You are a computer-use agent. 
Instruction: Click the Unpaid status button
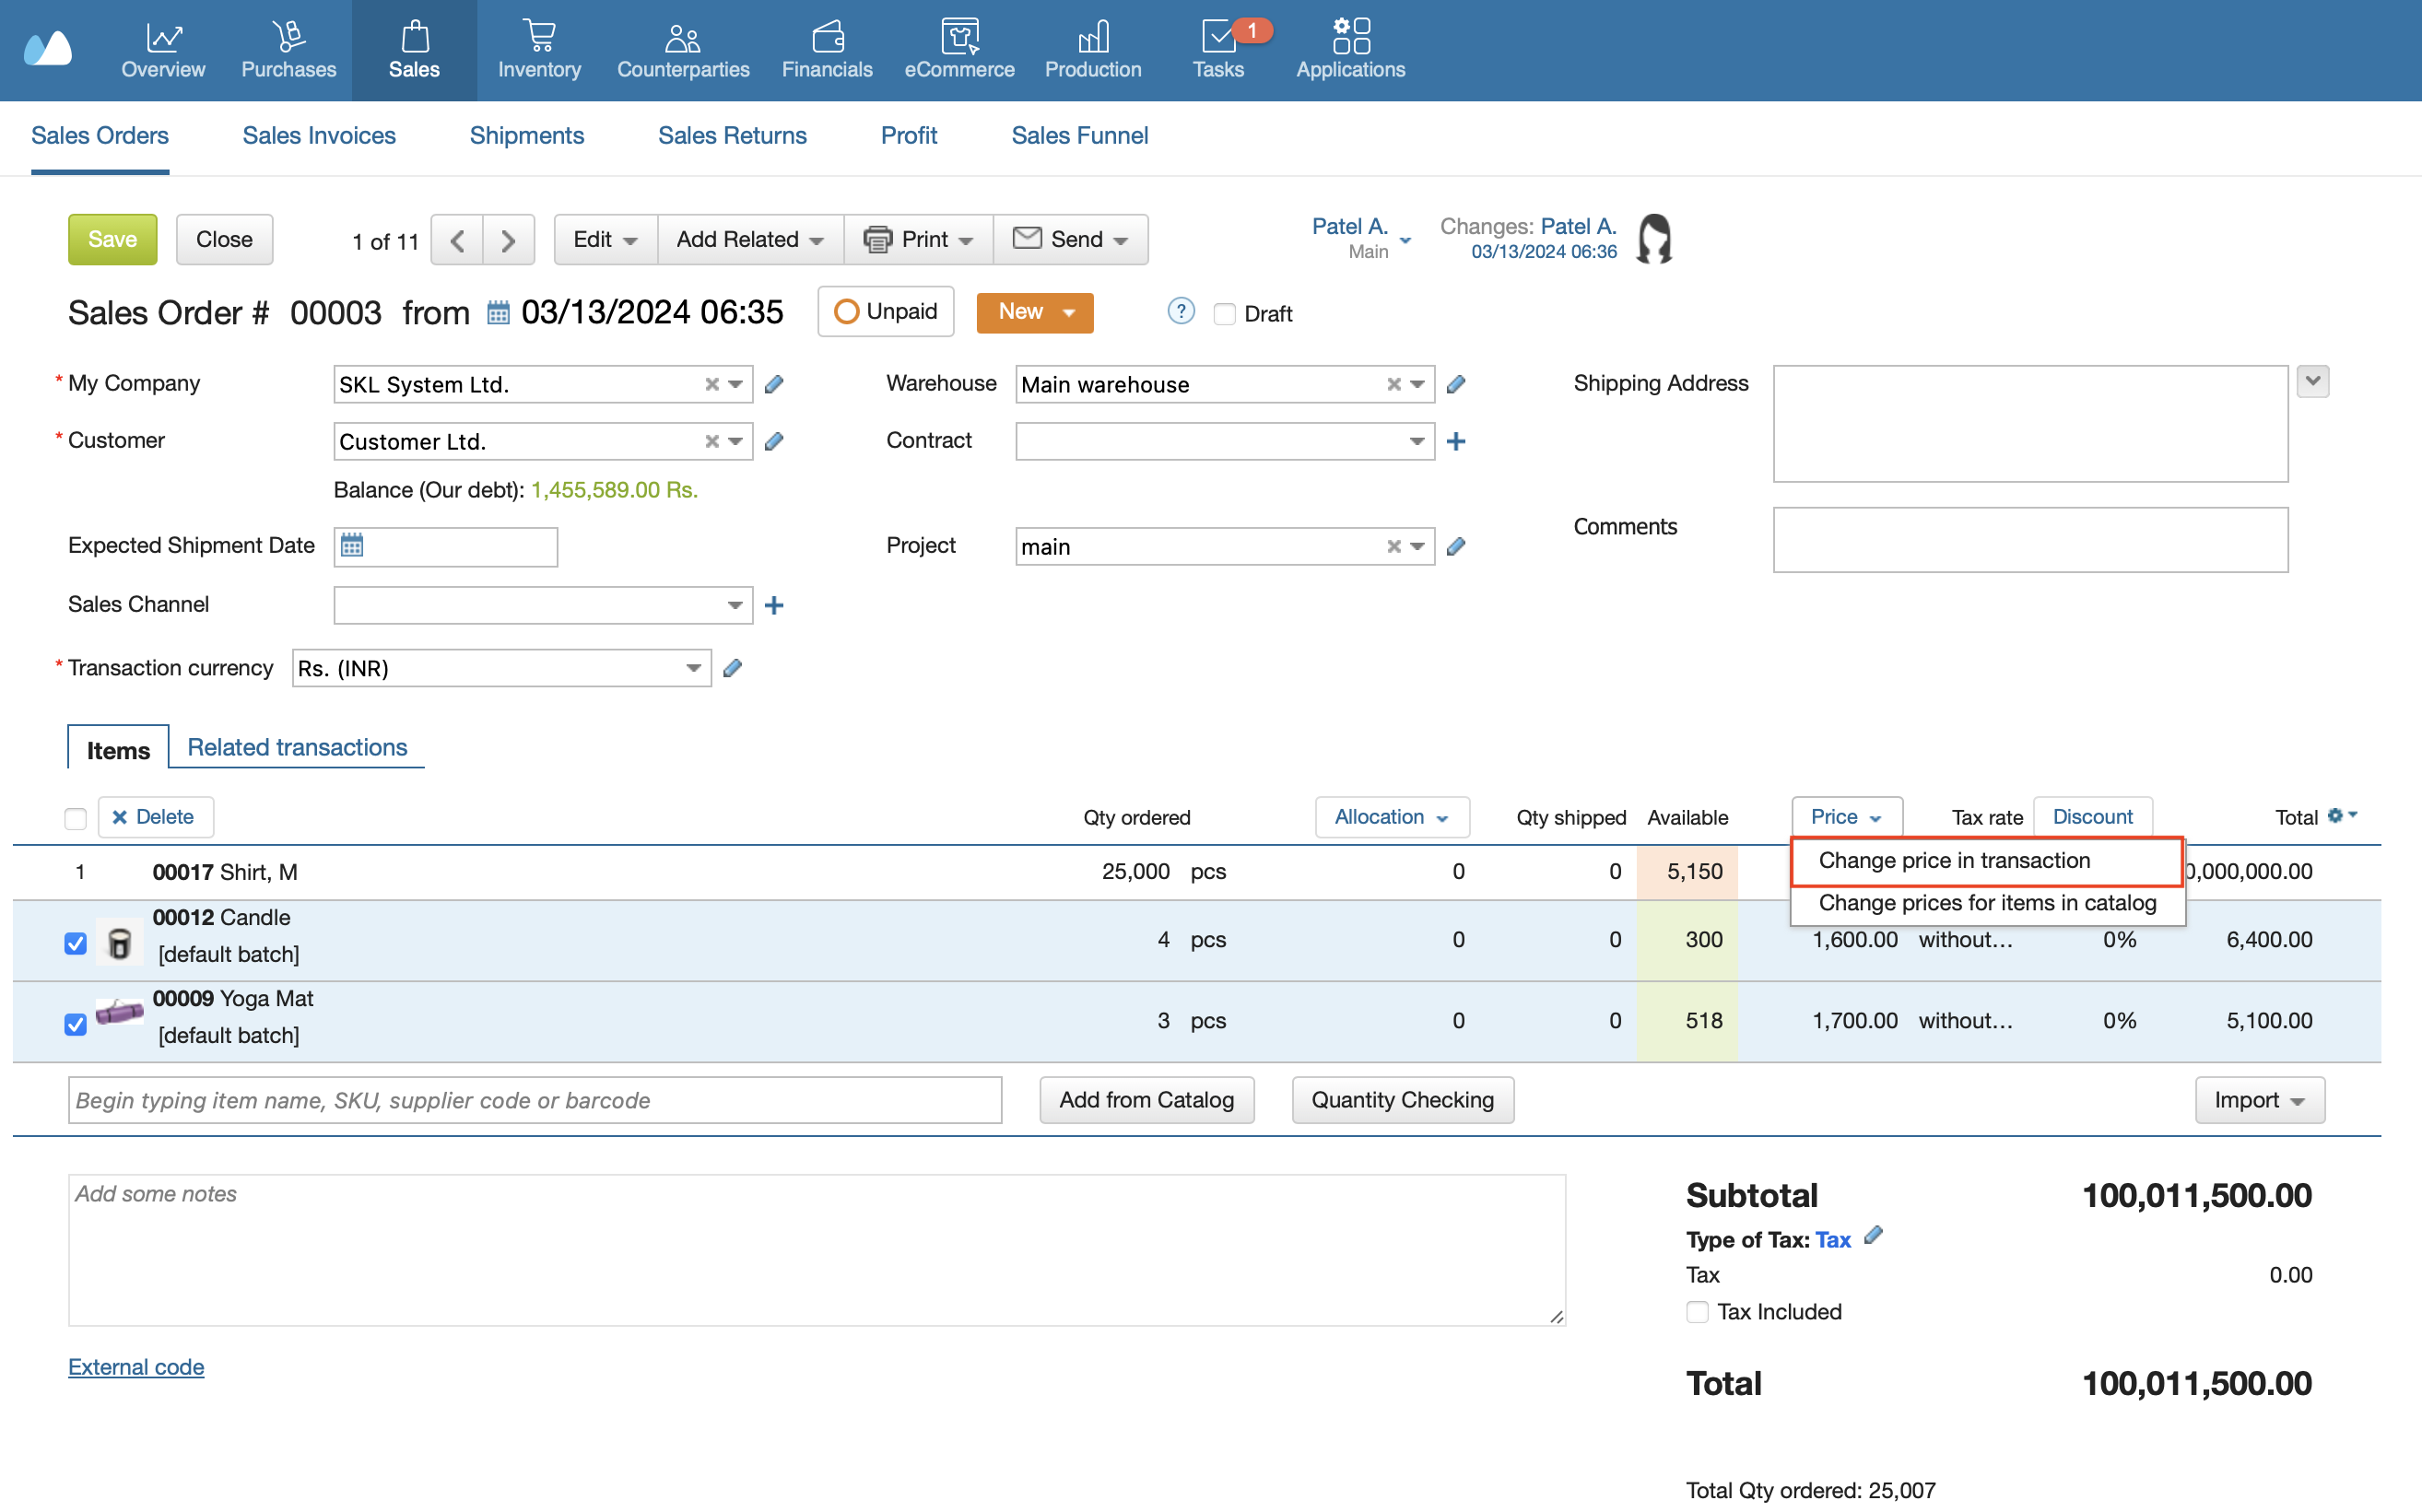tap(885, 312)
